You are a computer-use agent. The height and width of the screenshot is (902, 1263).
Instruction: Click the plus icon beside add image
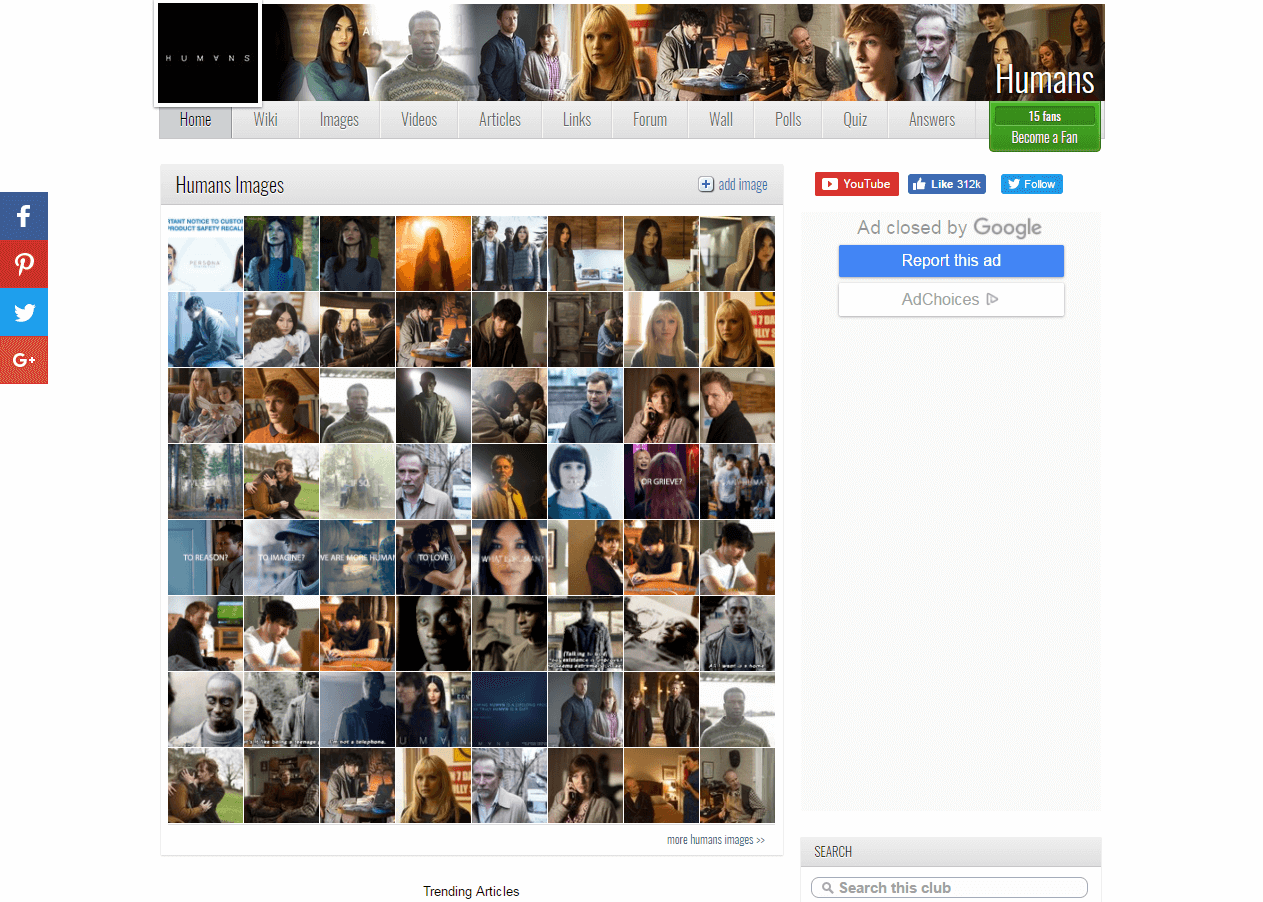(x=706, y=184)
